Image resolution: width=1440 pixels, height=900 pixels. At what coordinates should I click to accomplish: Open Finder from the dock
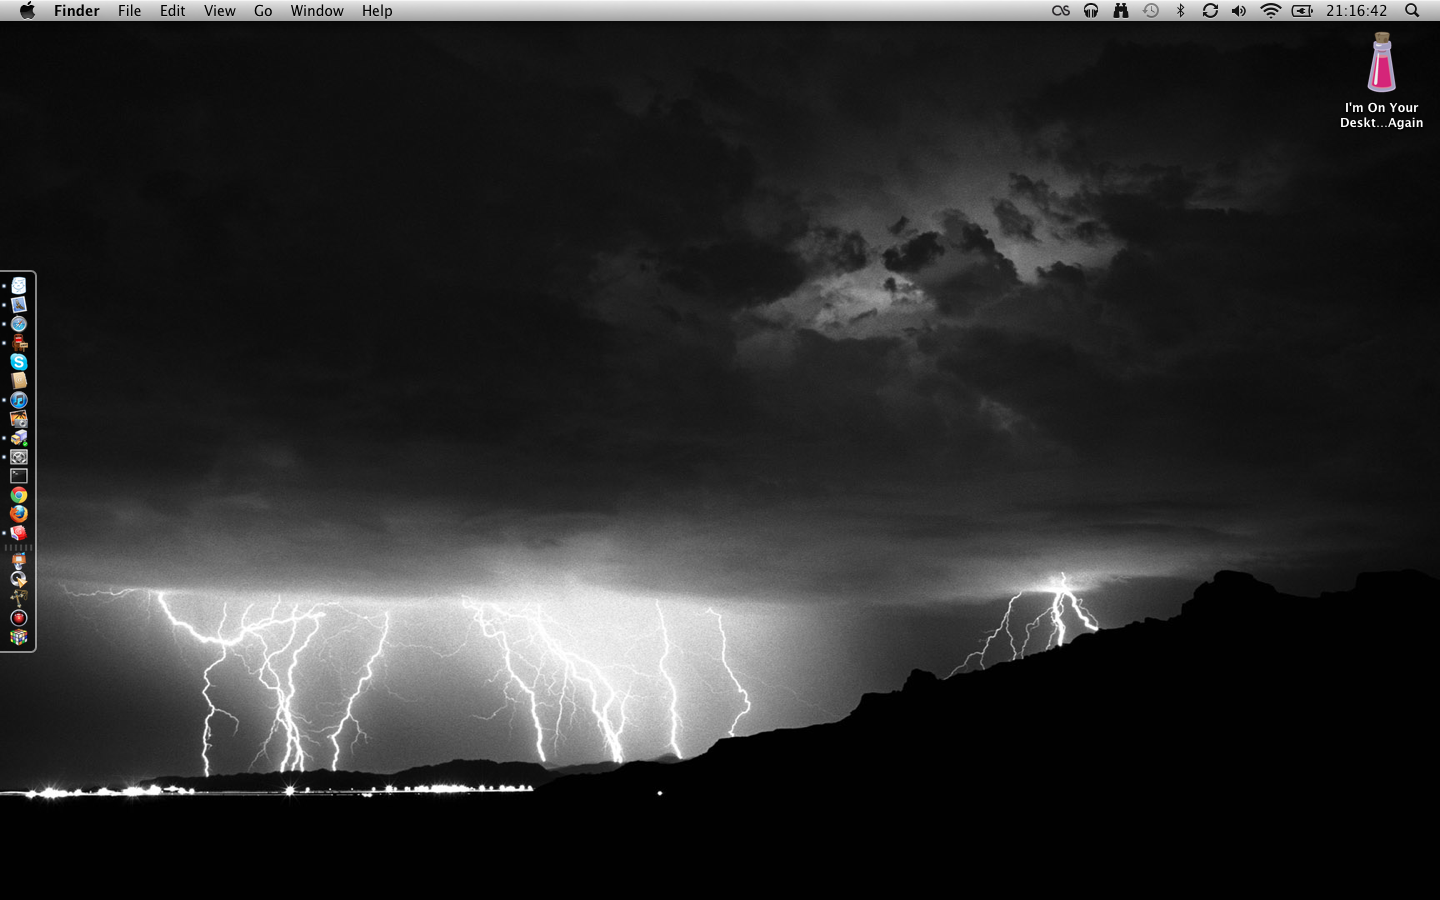tap(18, 286)
